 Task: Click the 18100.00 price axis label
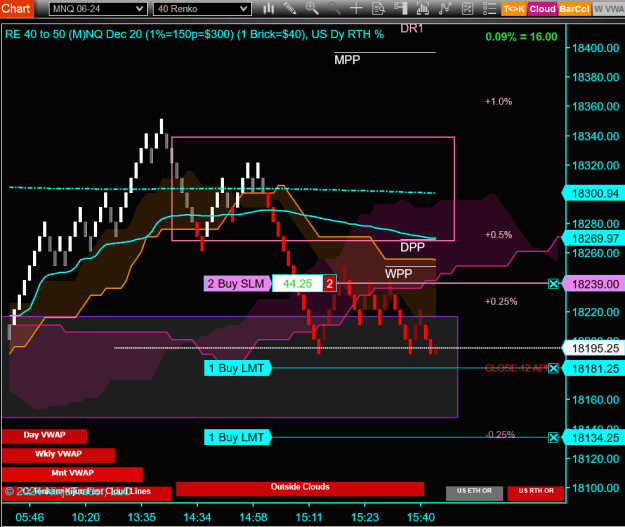pos(596,488)
